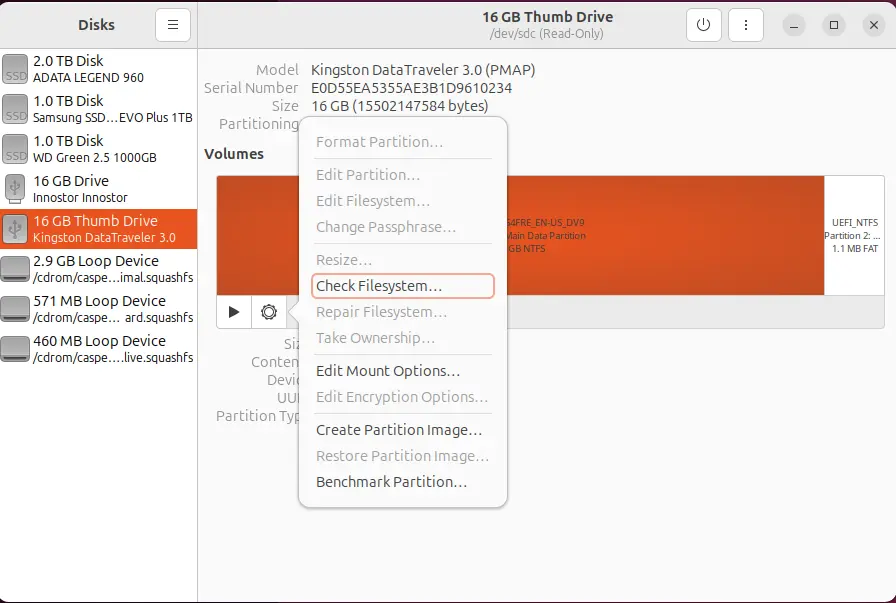Click the disabled Resize entry

403,260
